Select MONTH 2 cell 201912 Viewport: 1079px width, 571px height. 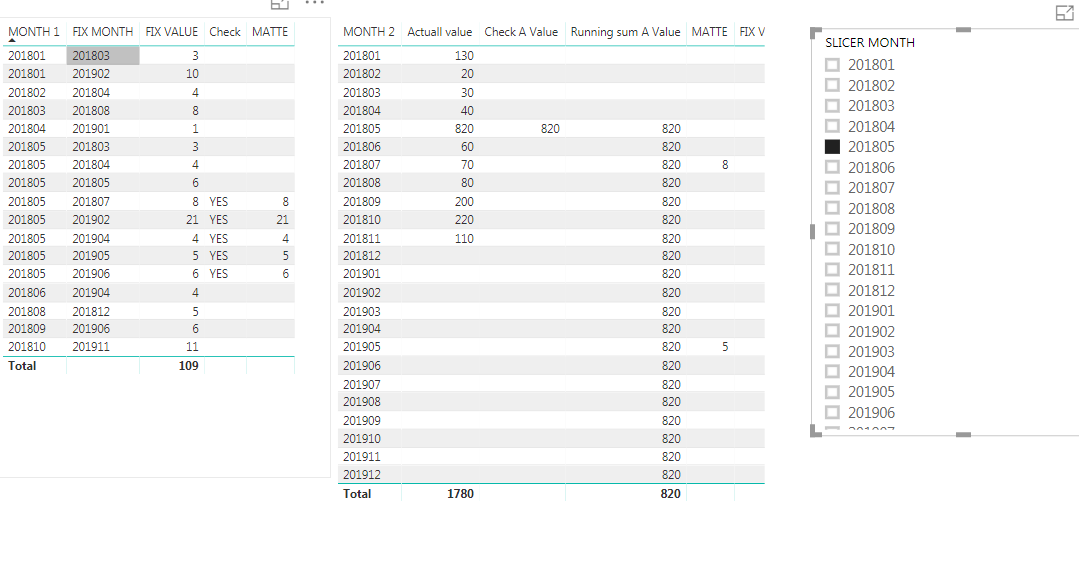(362, 475)
